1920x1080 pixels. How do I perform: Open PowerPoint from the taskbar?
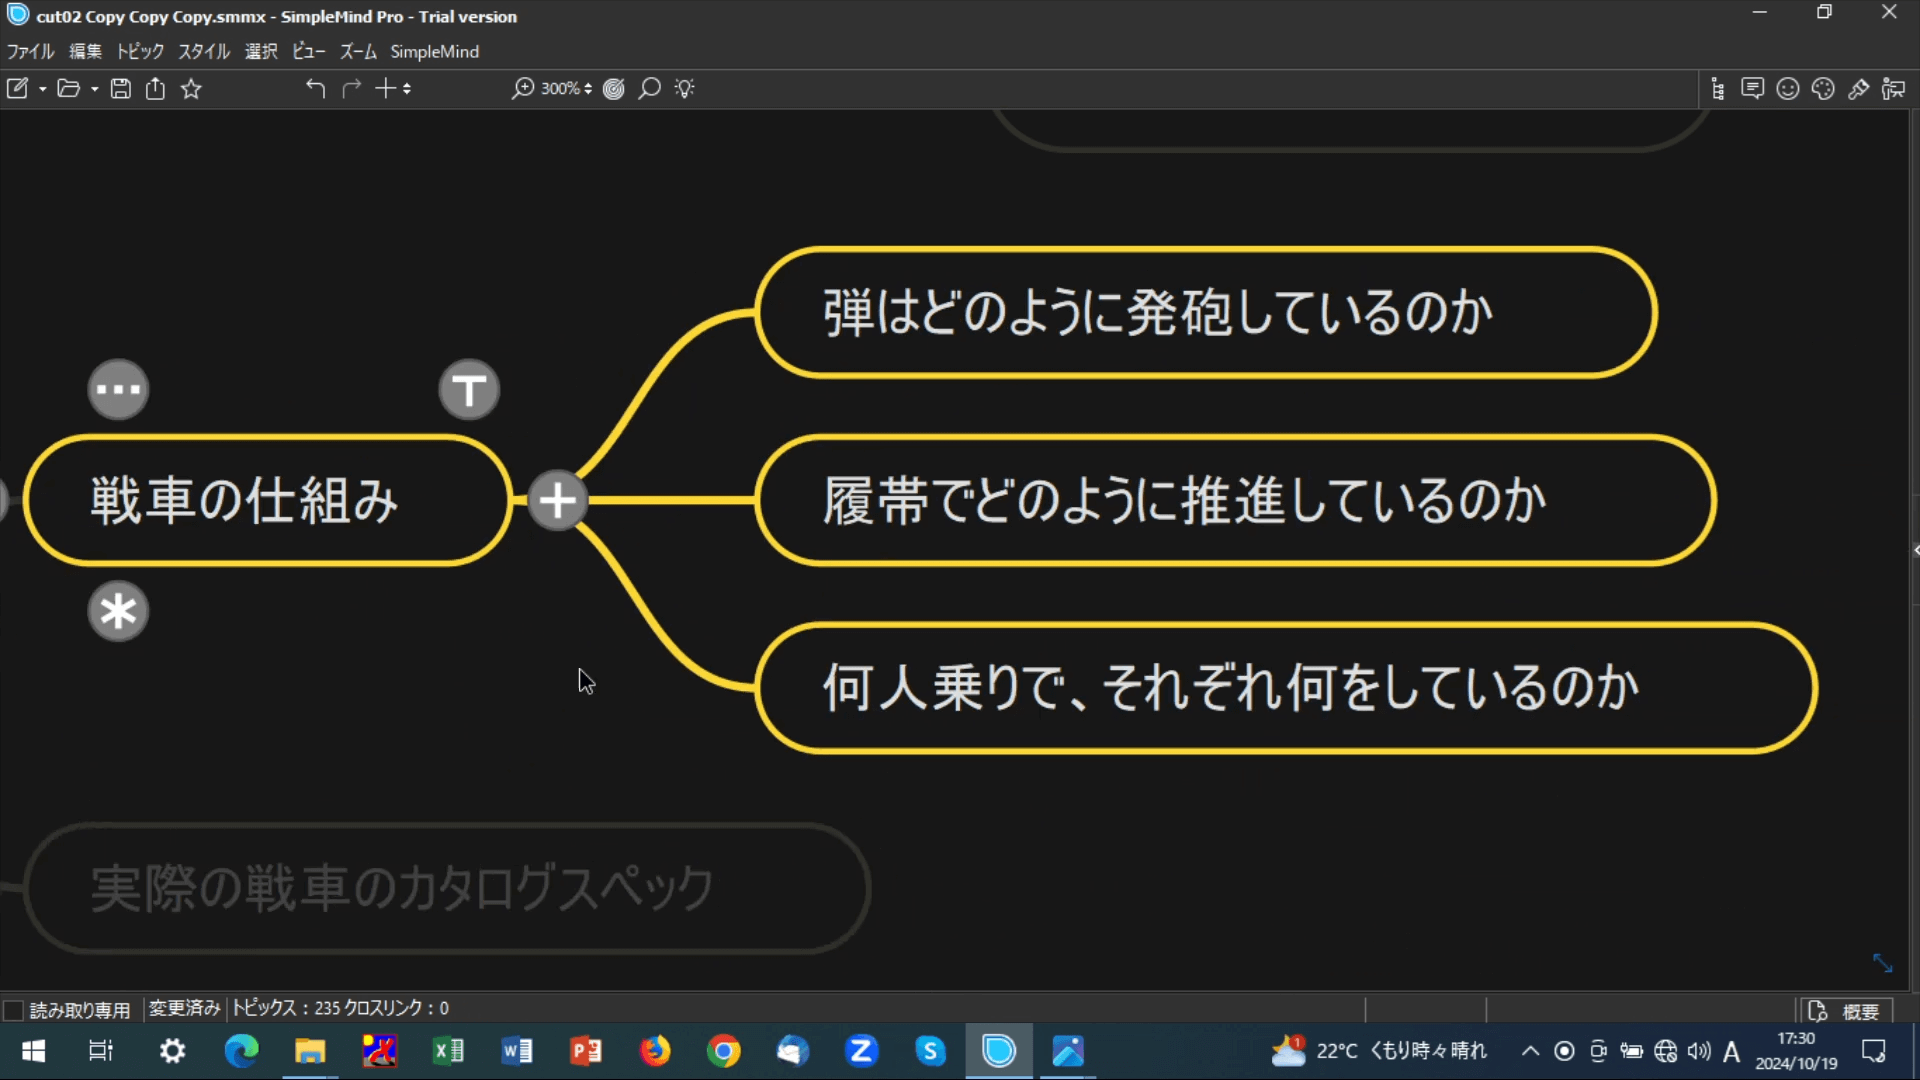click(586, 1051)
